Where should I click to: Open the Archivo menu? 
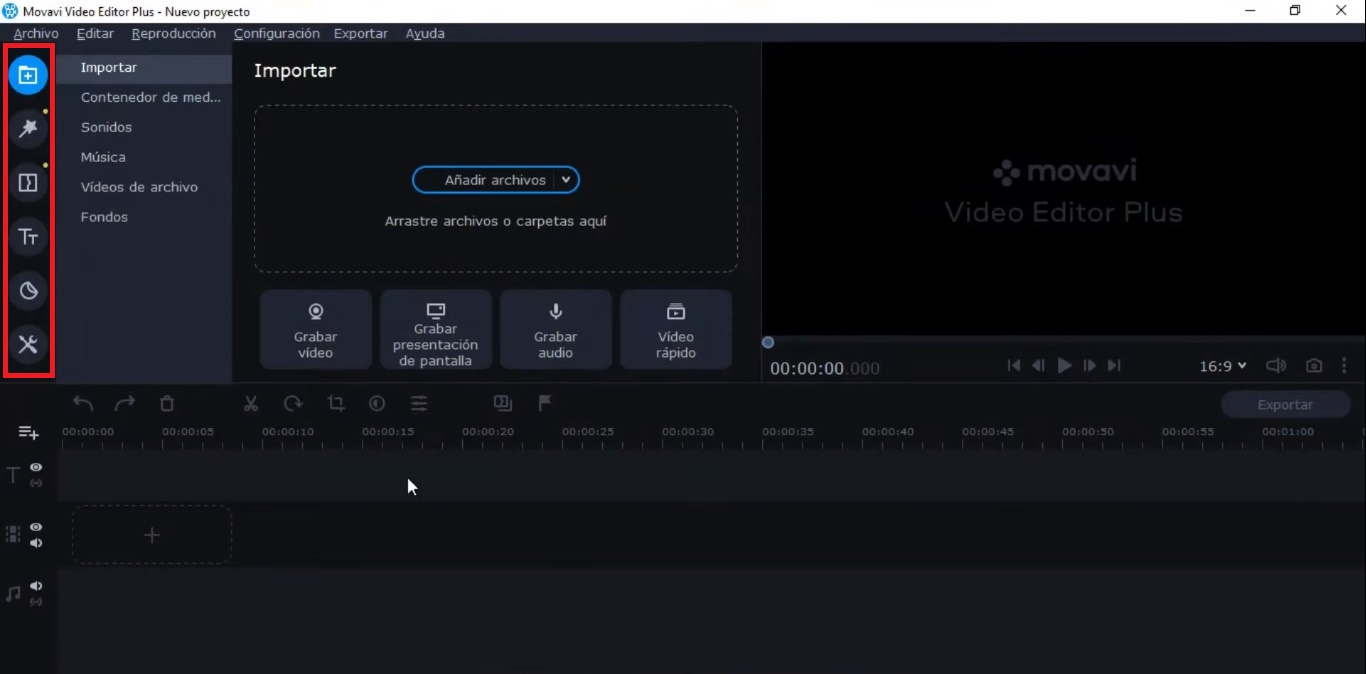point(36,33)
